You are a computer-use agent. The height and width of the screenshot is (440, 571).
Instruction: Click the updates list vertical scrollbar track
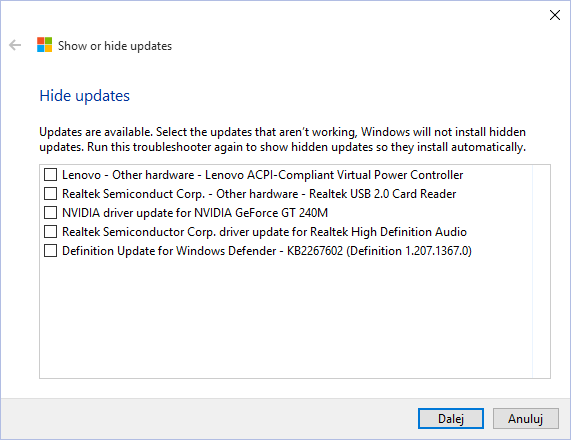[541, 271]
